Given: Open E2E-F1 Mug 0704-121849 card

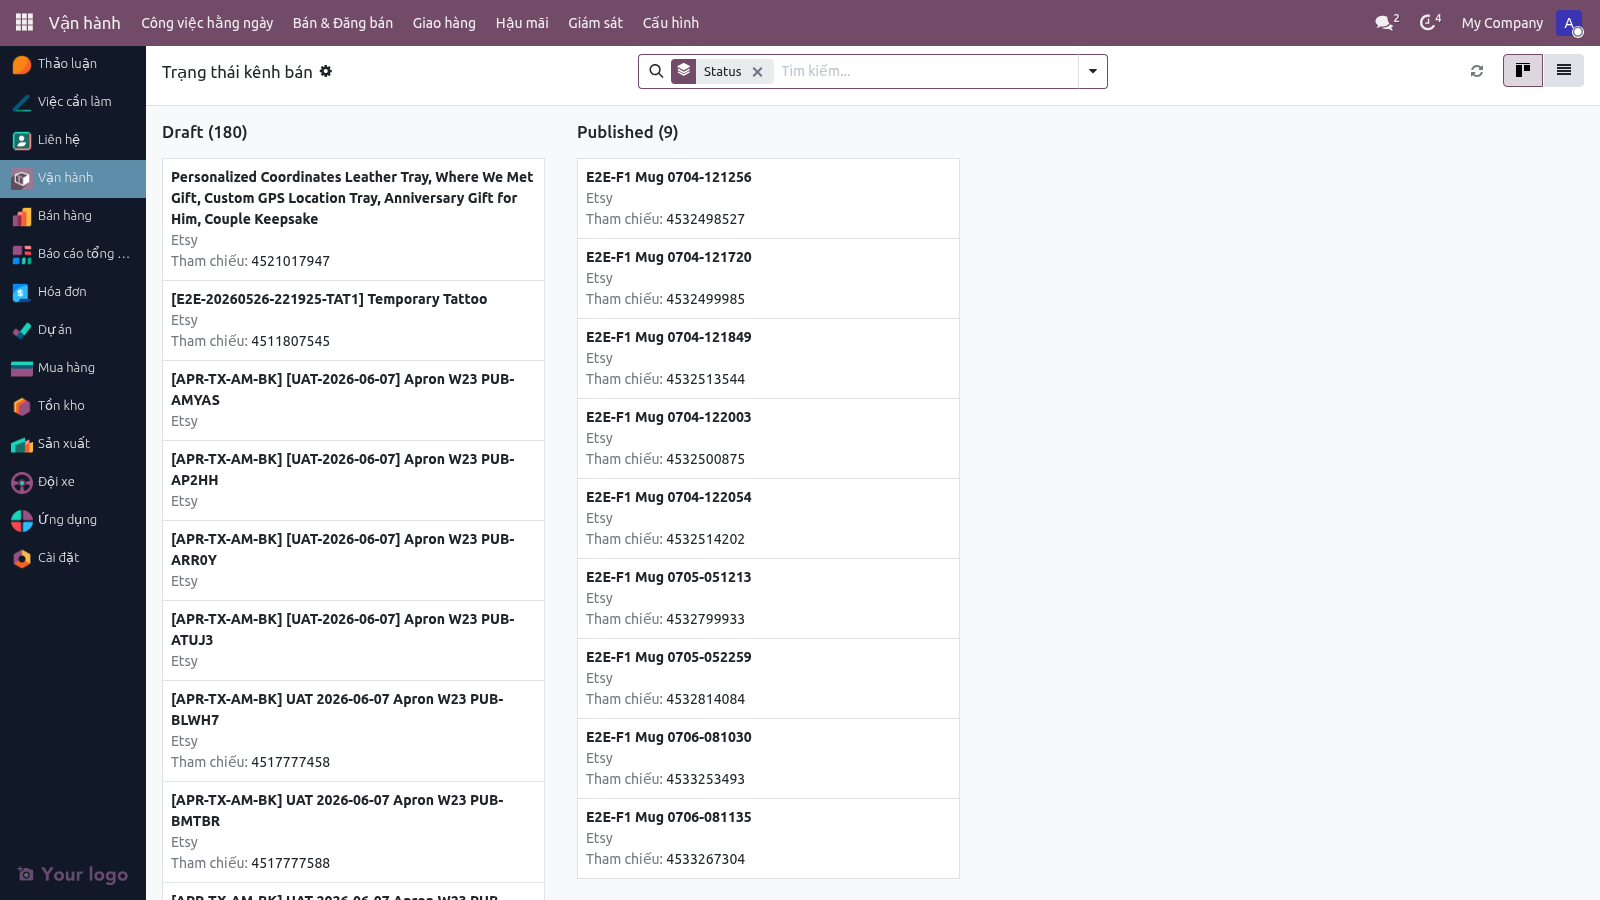Looking at the screenshot, I should (x=768, y=358).
